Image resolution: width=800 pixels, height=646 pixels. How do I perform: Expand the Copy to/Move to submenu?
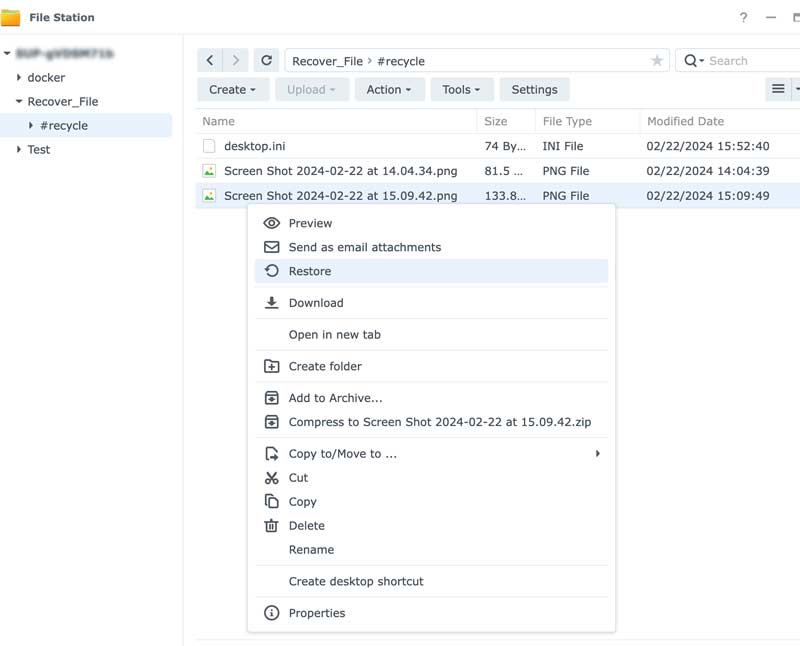[x=597, y=453]
